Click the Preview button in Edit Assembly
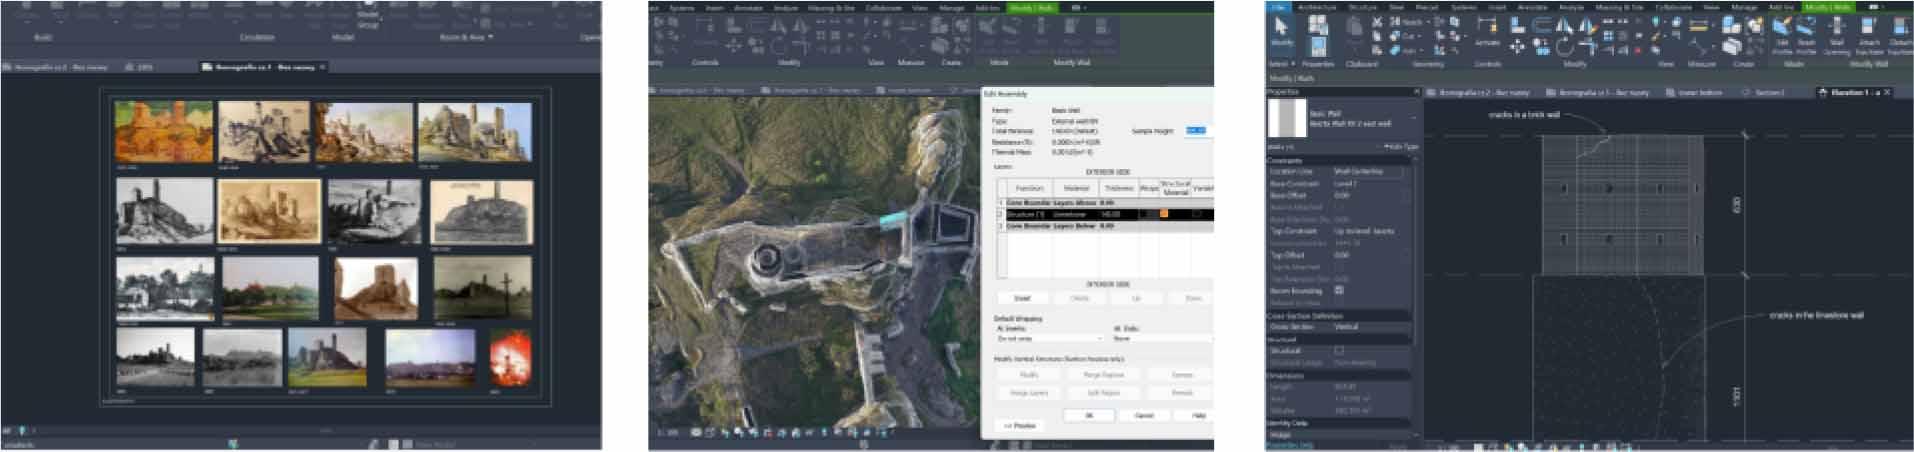1914x452 pixels. coord(1019,426)
